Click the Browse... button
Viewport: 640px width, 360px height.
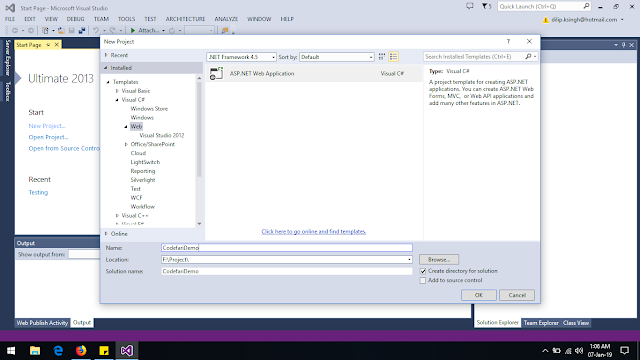(x=439, y=260)
